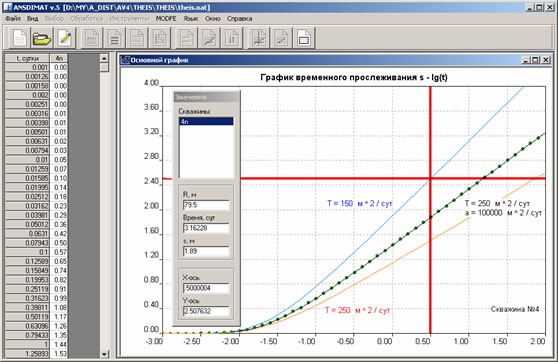Click the crosshair graph toolbar icon
Viewport: 558px width, 362px height.
[x=259, y=38]
